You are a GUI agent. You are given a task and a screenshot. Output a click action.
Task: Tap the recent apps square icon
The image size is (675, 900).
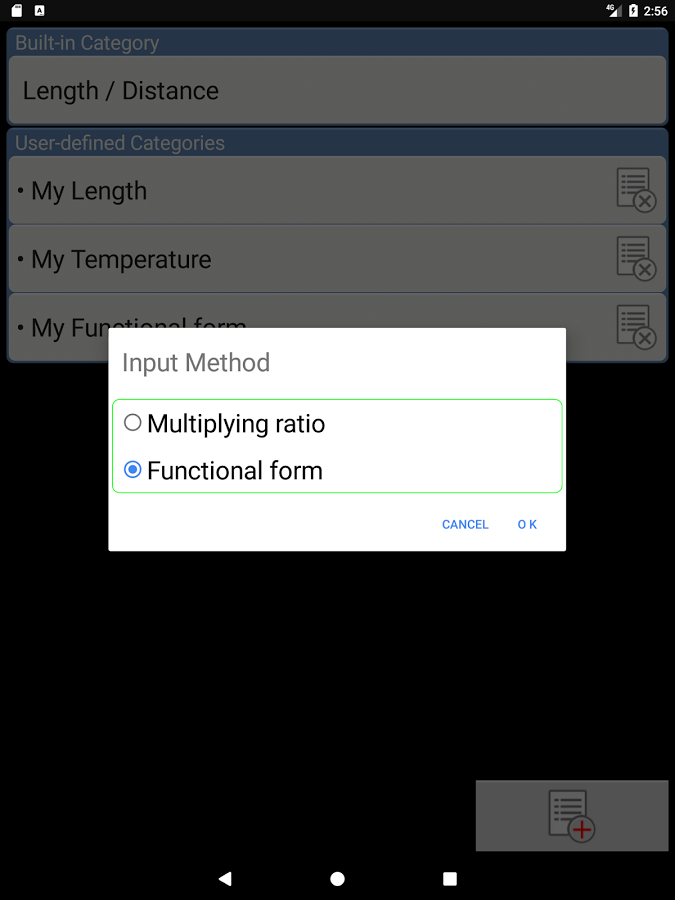[x=450, y=879]
